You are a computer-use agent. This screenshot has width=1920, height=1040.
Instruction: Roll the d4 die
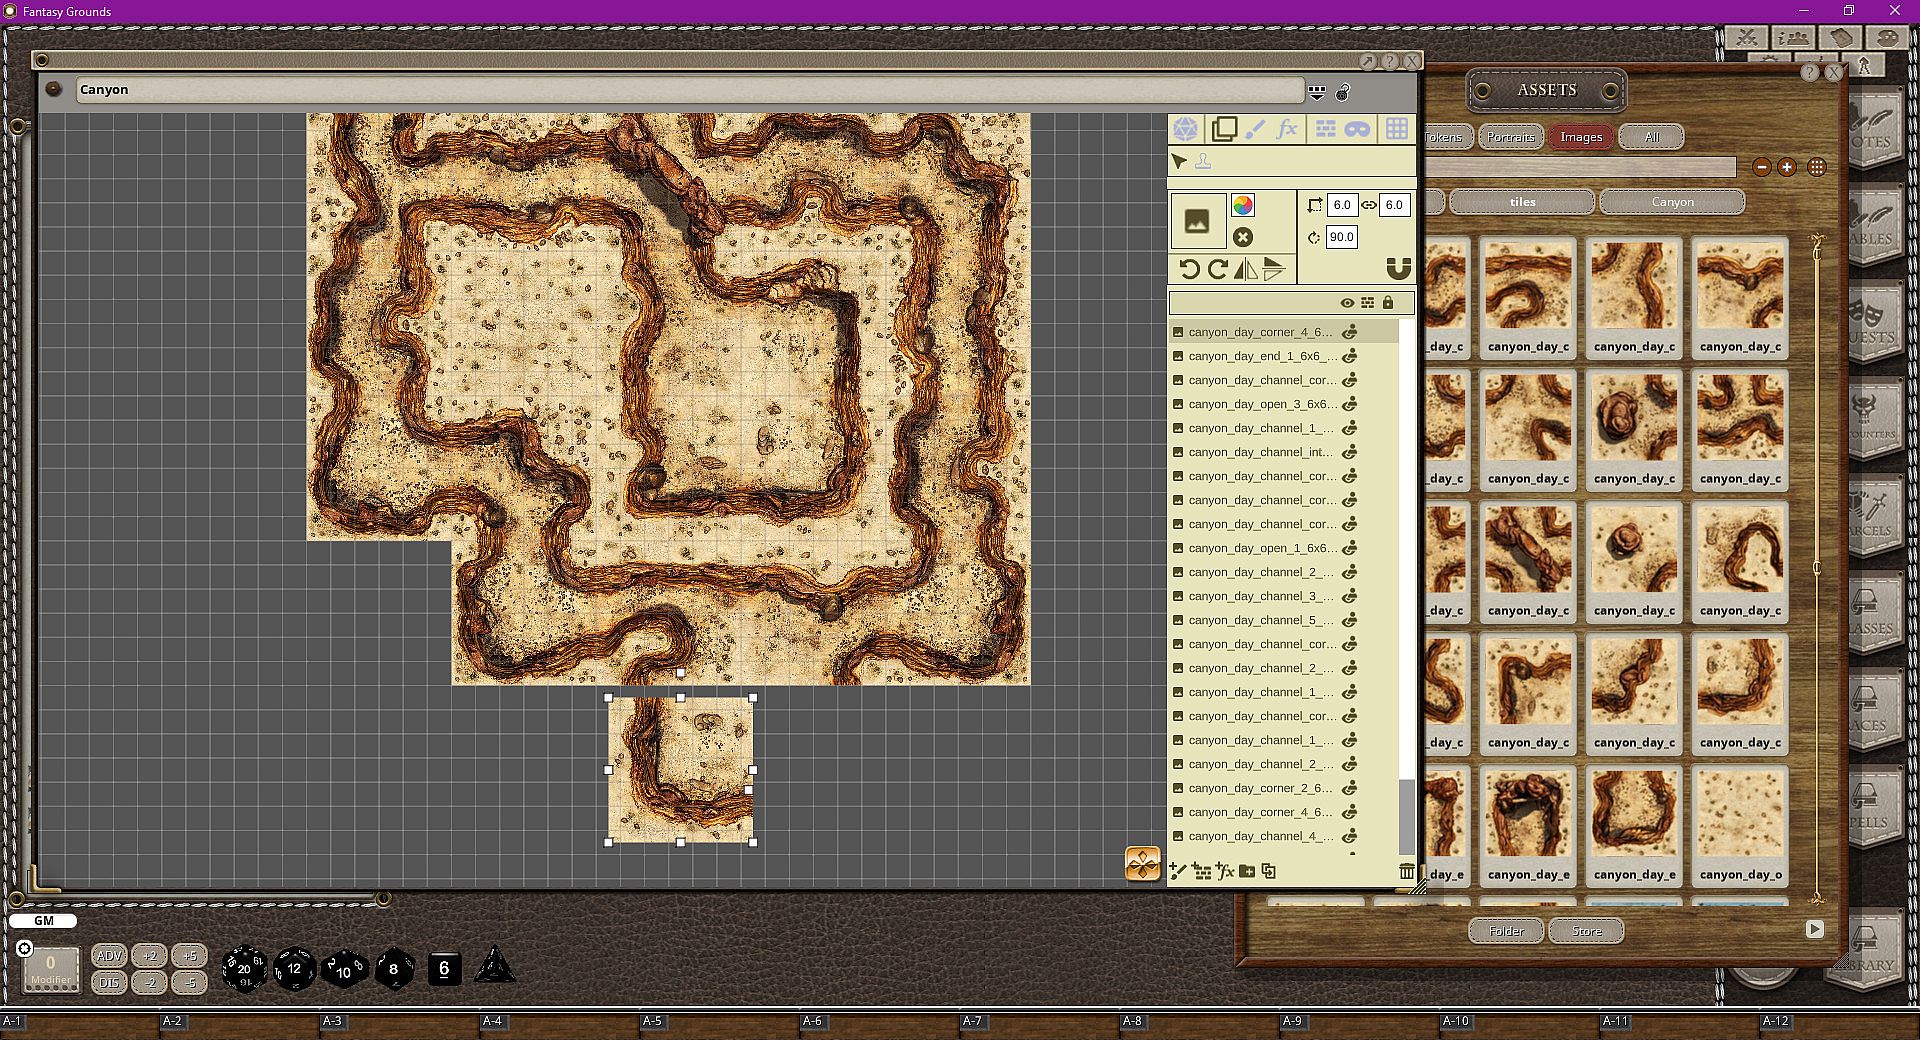pos(494,966)
